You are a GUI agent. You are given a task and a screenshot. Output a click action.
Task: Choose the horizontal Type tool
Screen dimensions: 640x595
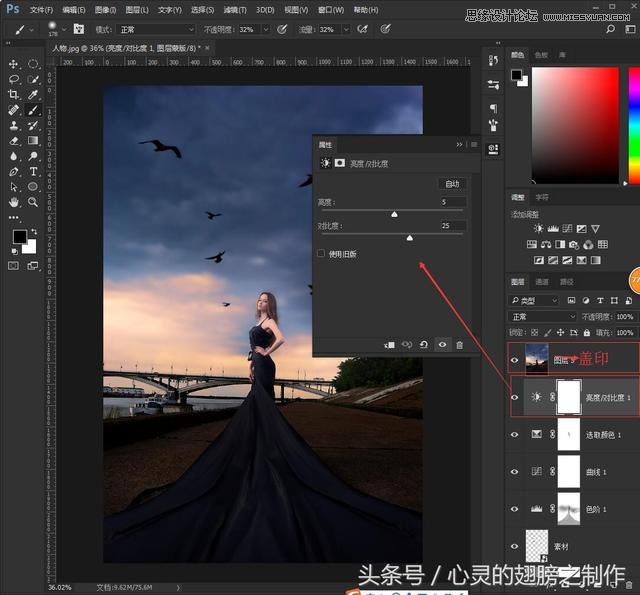33,171
